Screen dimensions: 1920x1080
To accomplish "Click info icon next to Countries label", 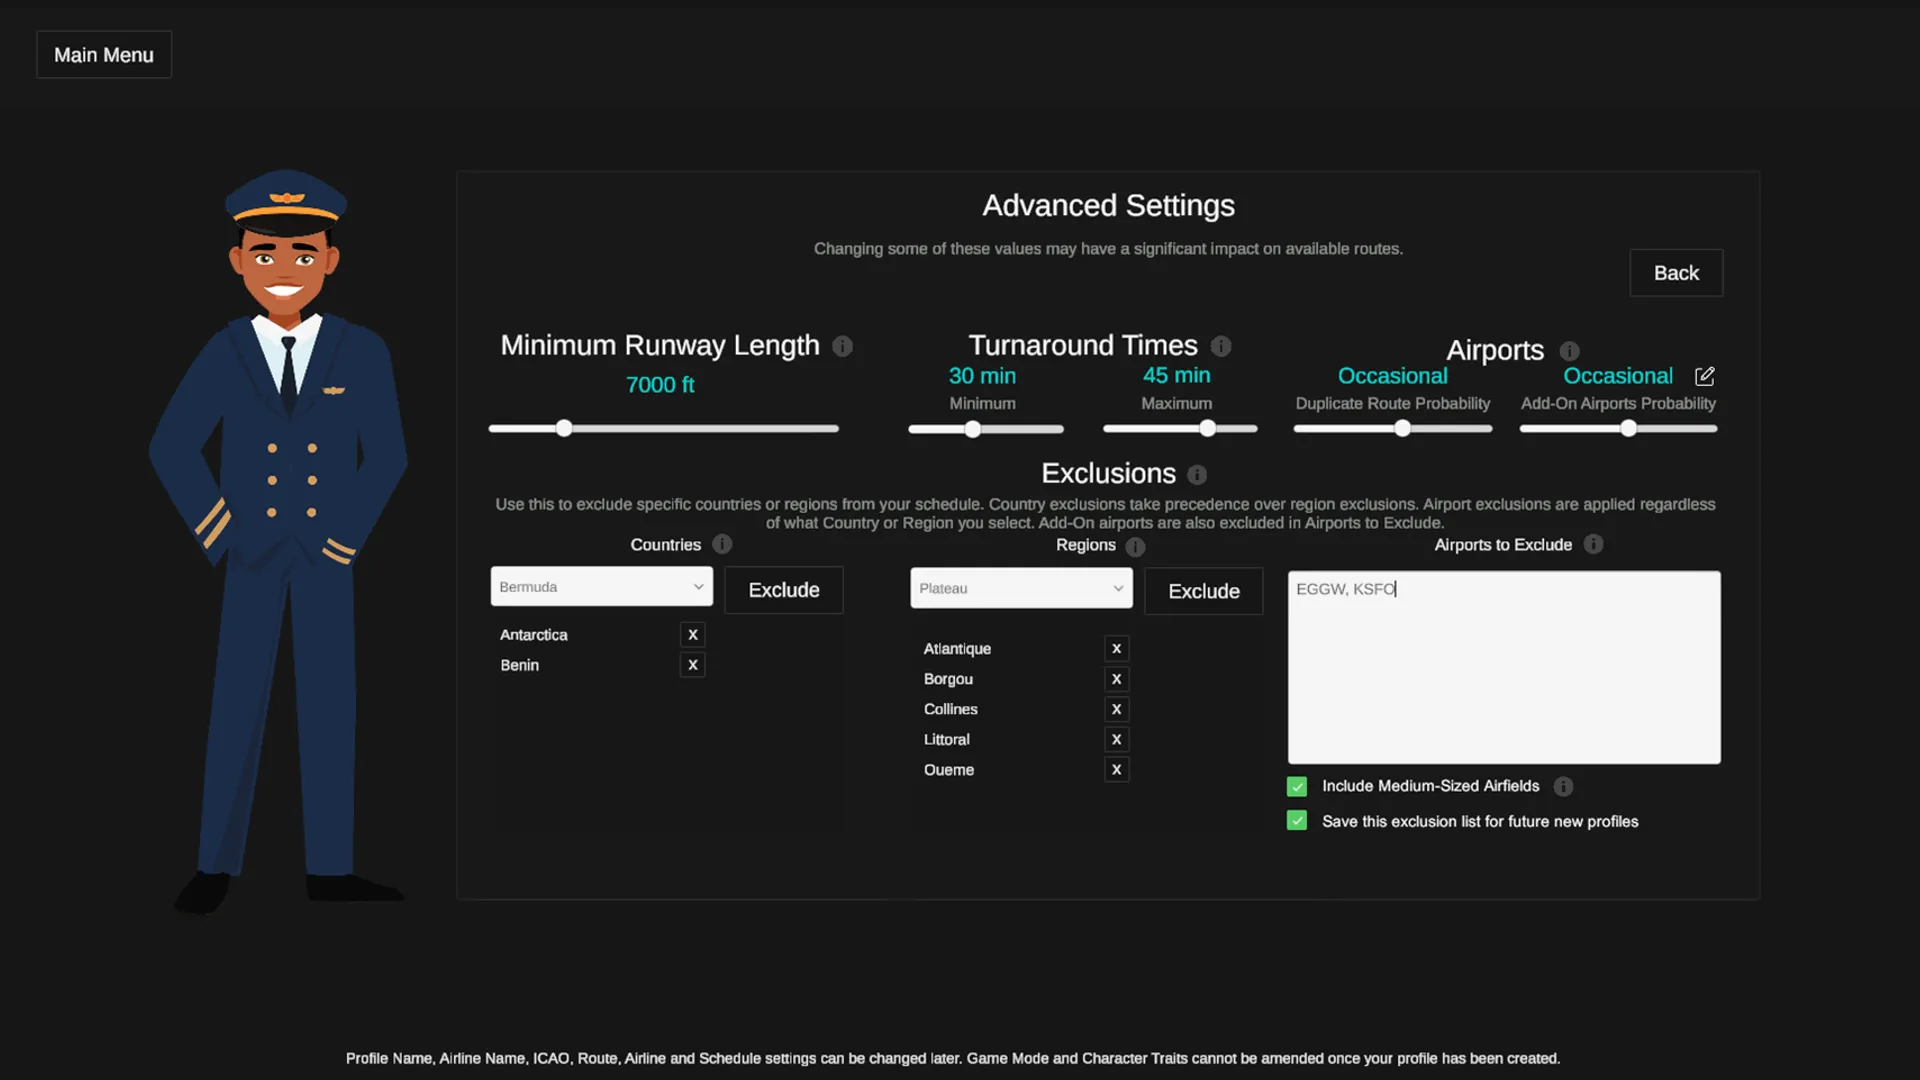I will 722,544.
